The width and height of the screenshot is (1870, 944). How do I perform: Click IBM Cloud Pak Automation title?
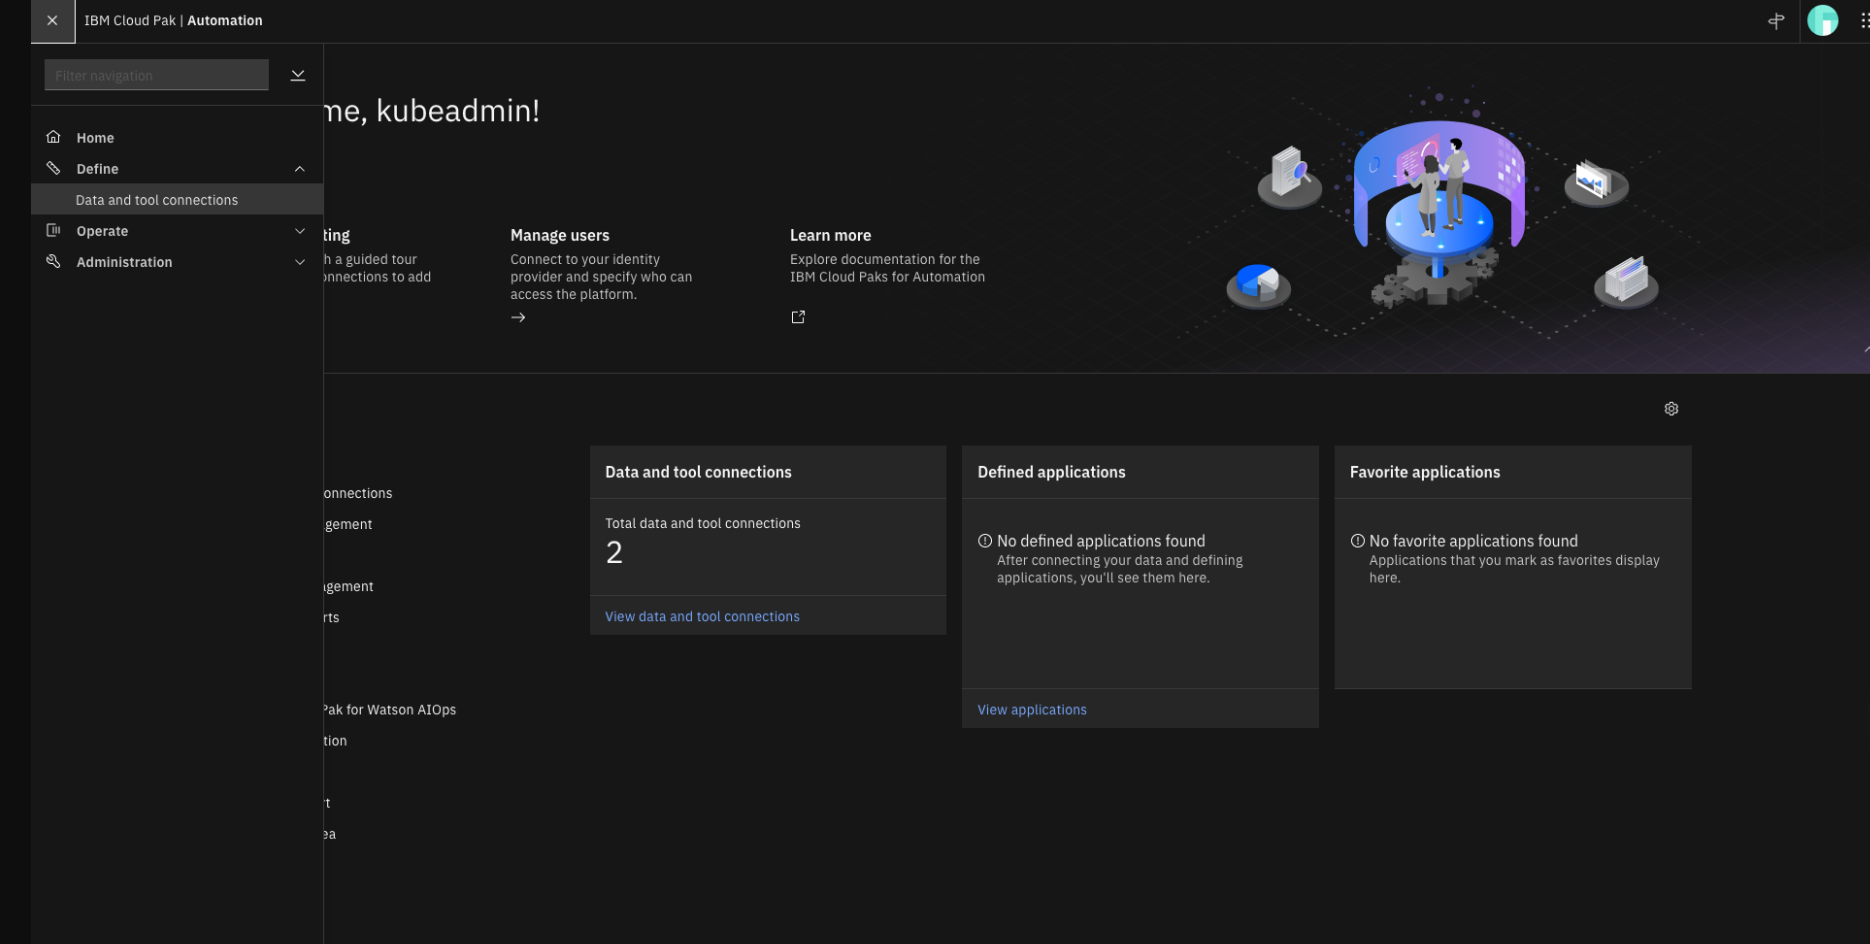click(x=173, y=20)
